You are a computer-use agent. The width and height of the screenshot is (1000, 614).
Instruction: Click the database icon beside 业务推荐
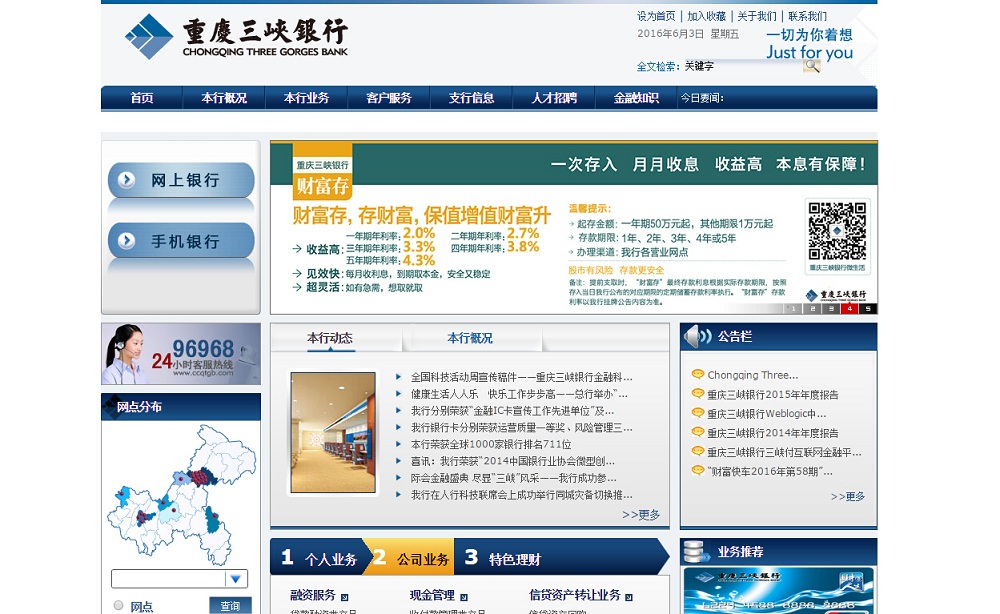696,552
